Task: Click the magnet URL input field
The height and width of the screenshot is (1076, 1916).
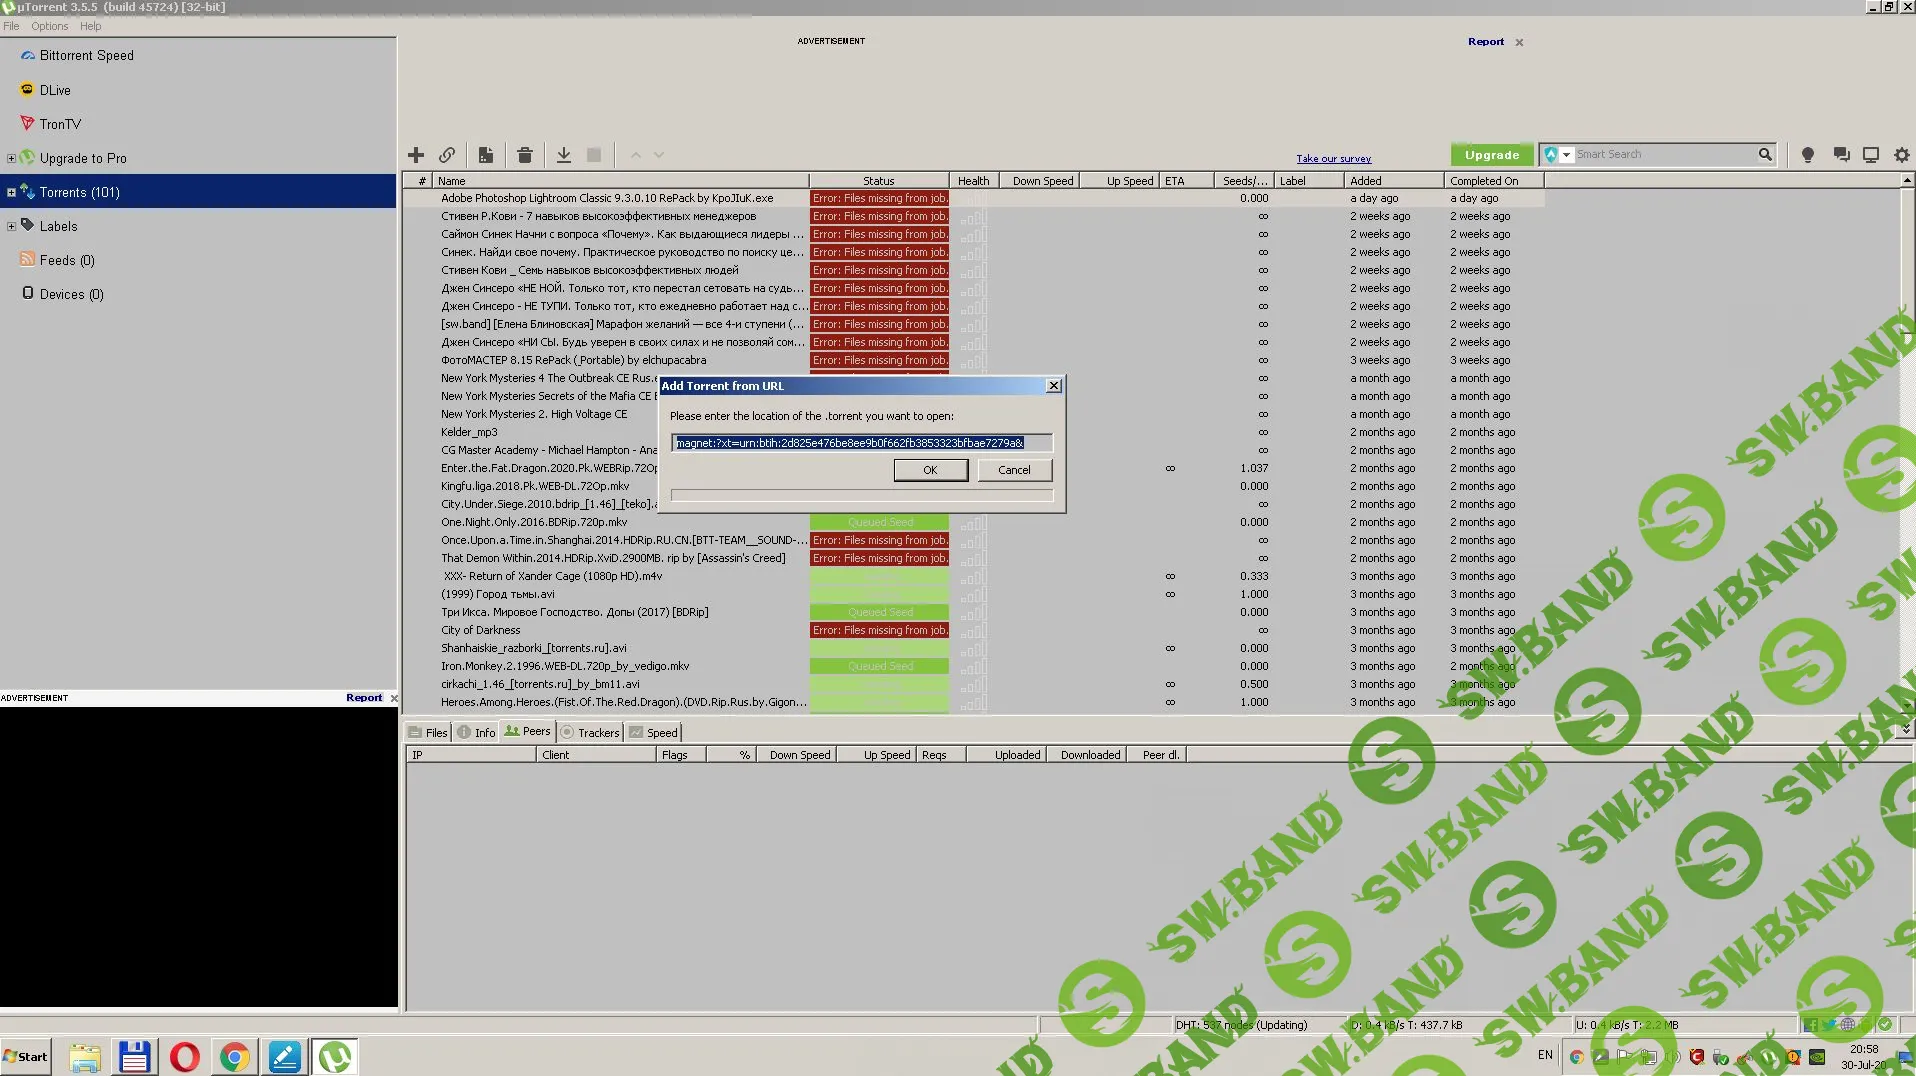Action: (861, 442)
